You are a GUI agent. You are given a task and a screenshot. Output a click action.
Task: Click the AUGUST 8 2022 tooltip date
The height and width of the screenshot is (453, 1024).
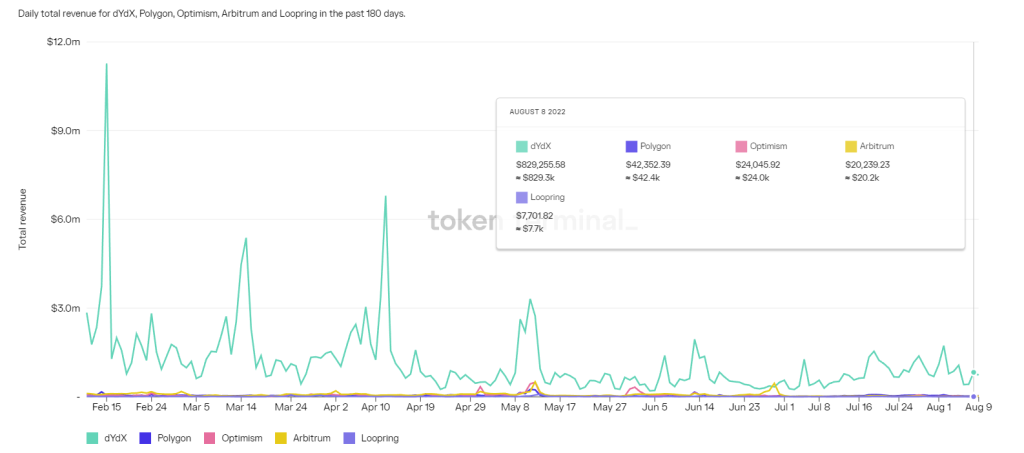coord(537,112)
